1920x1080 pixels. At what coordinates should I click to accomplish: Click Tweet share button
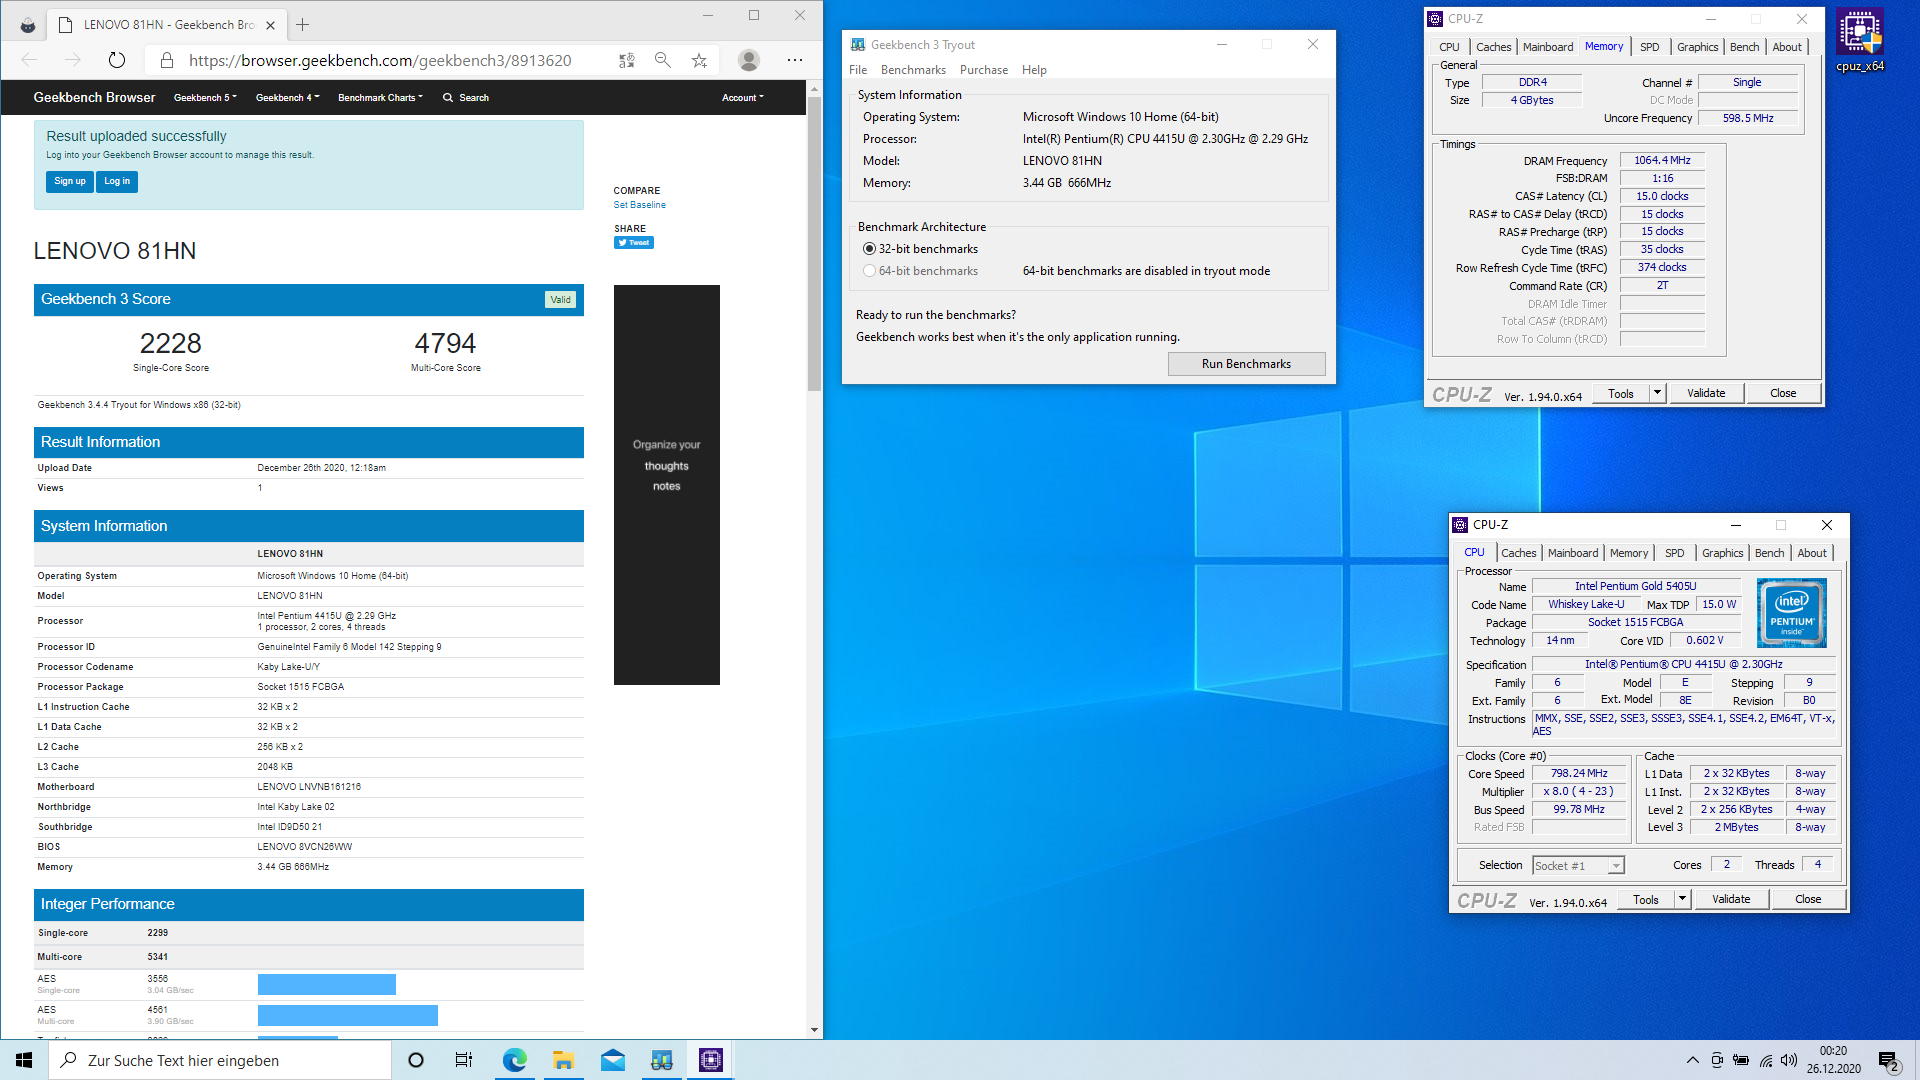(x=634, y=243)
